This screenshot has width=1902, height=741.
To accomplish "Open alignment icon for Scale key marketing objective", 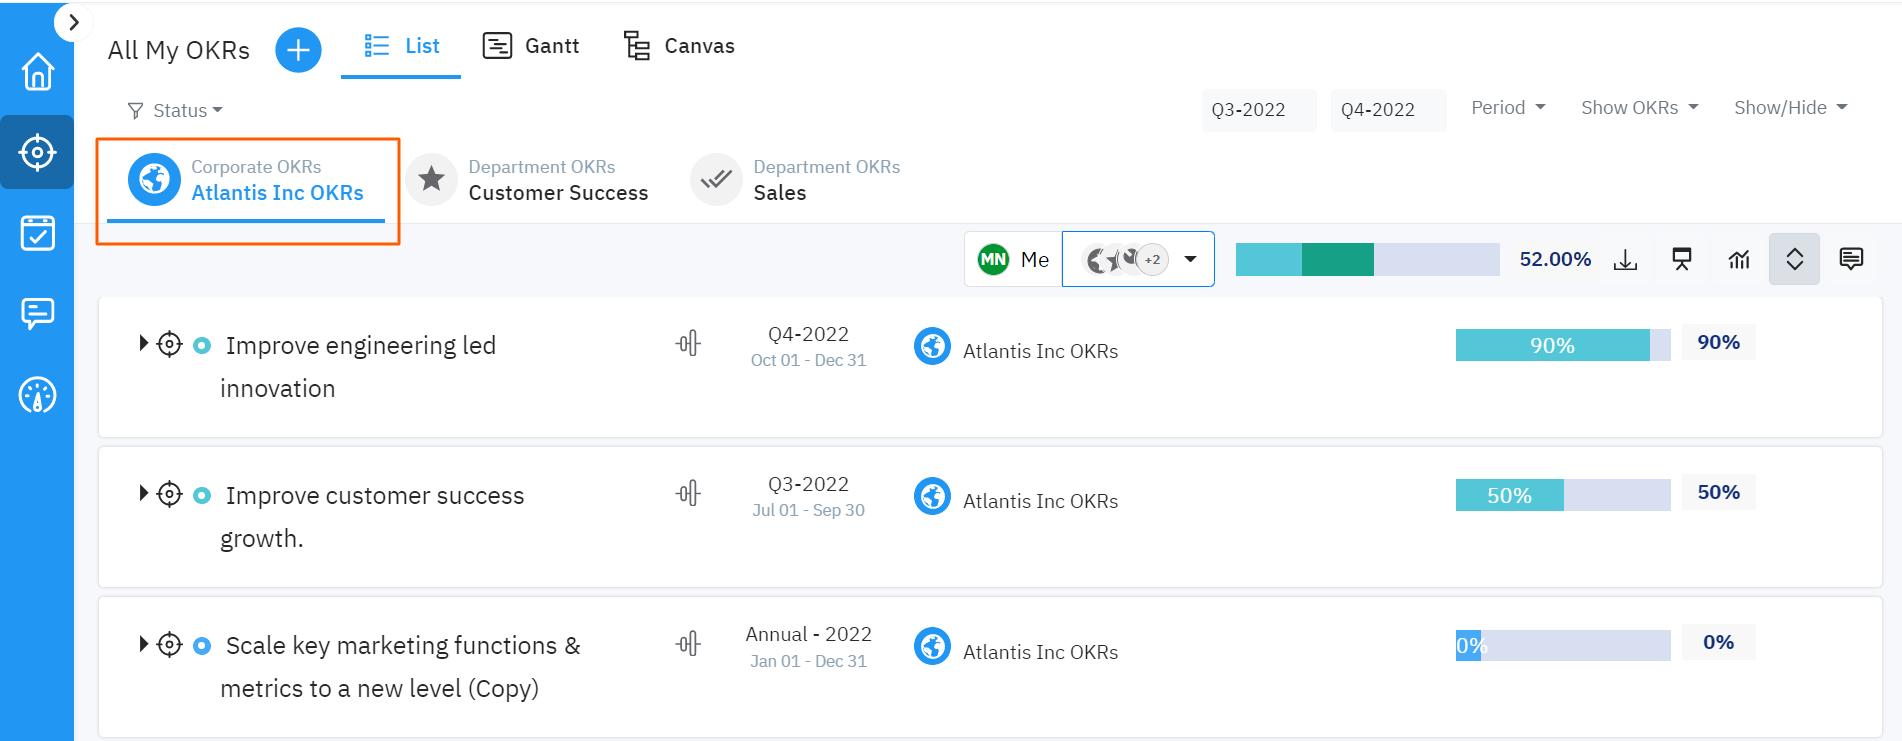I will click(x=688, y=644).
